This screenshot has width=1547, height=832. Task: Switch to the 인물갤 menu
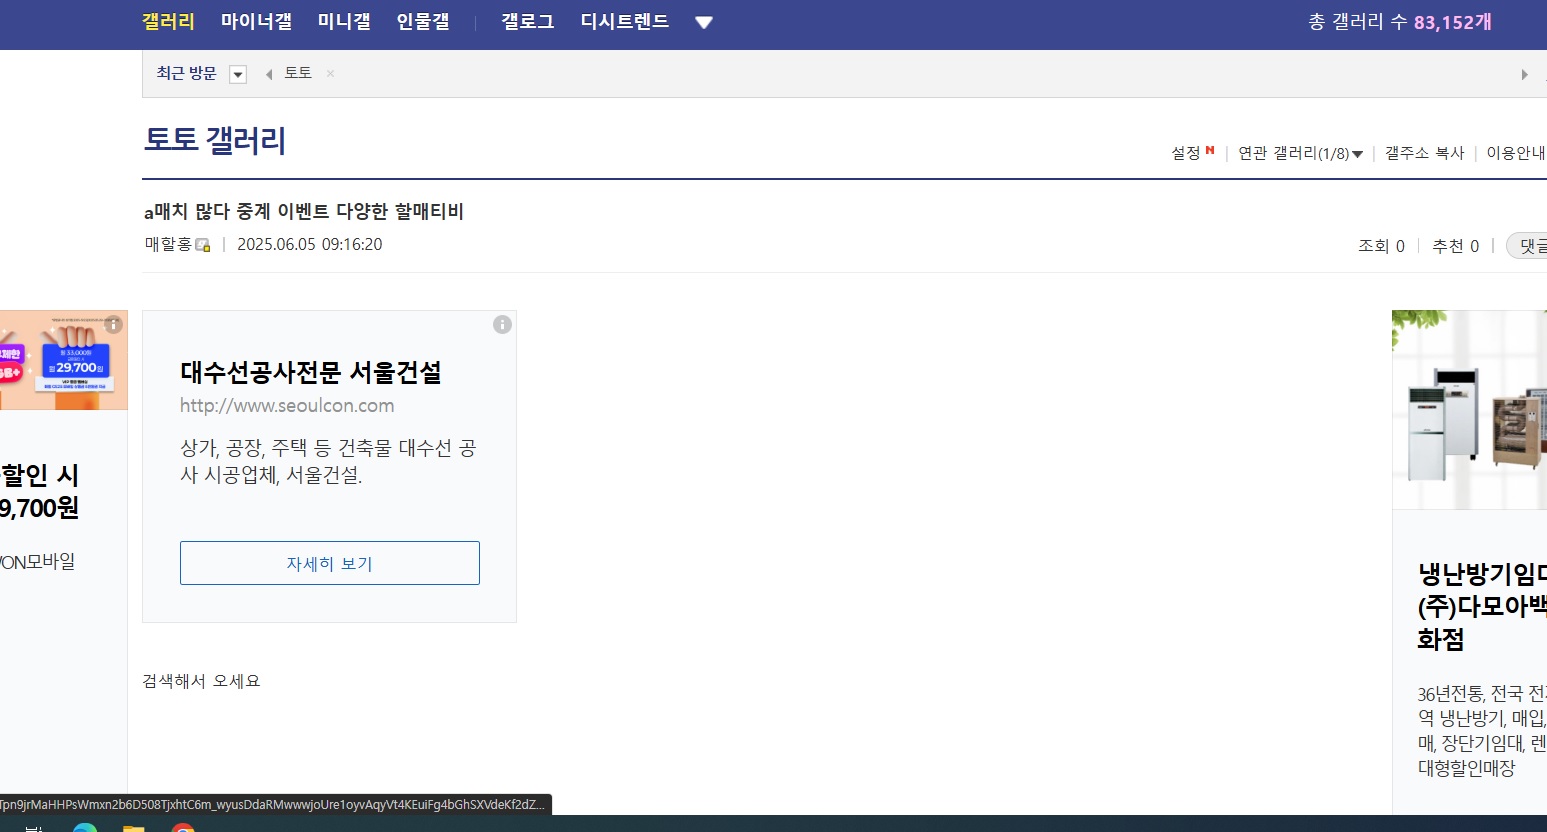[x=423, y=21]
